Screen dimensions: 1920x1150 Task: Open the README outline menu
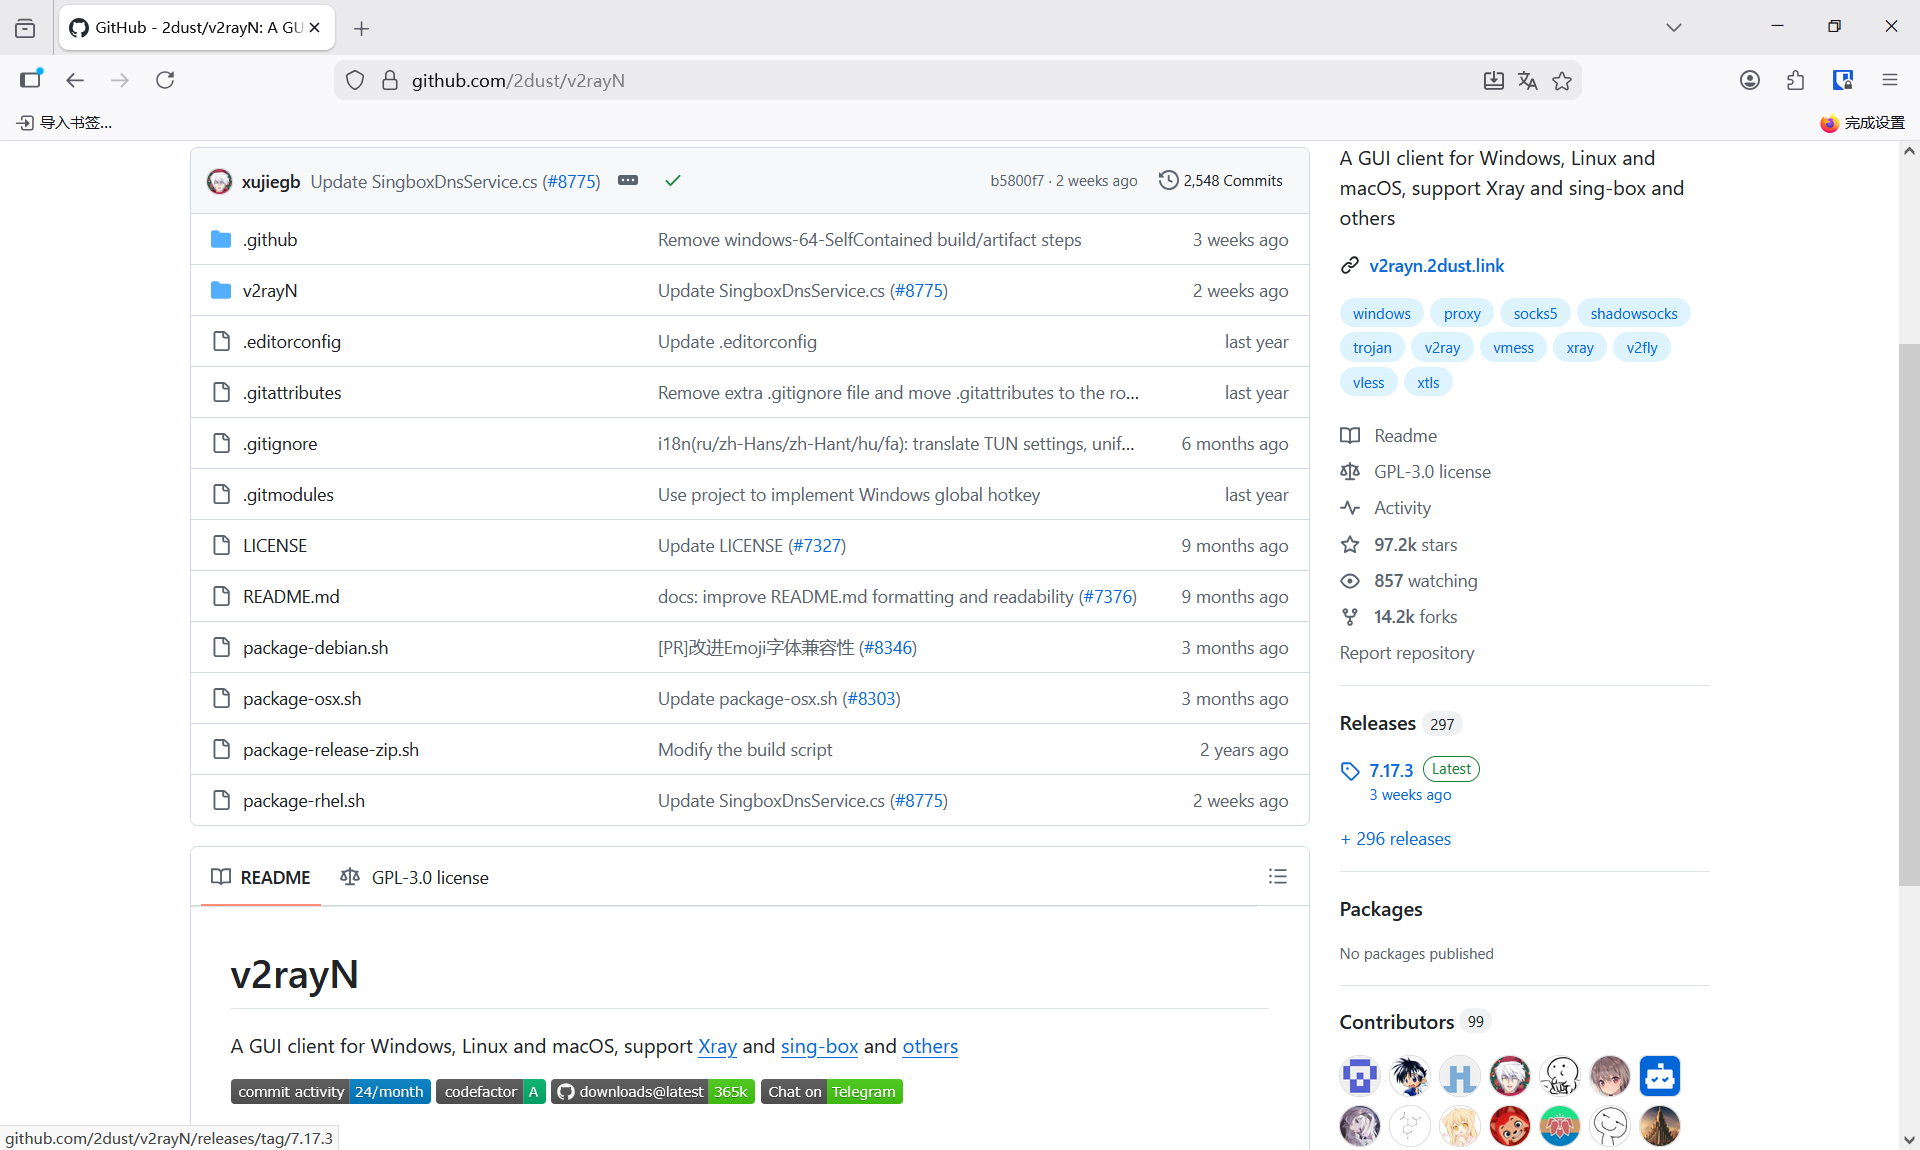click(1277, 876)
